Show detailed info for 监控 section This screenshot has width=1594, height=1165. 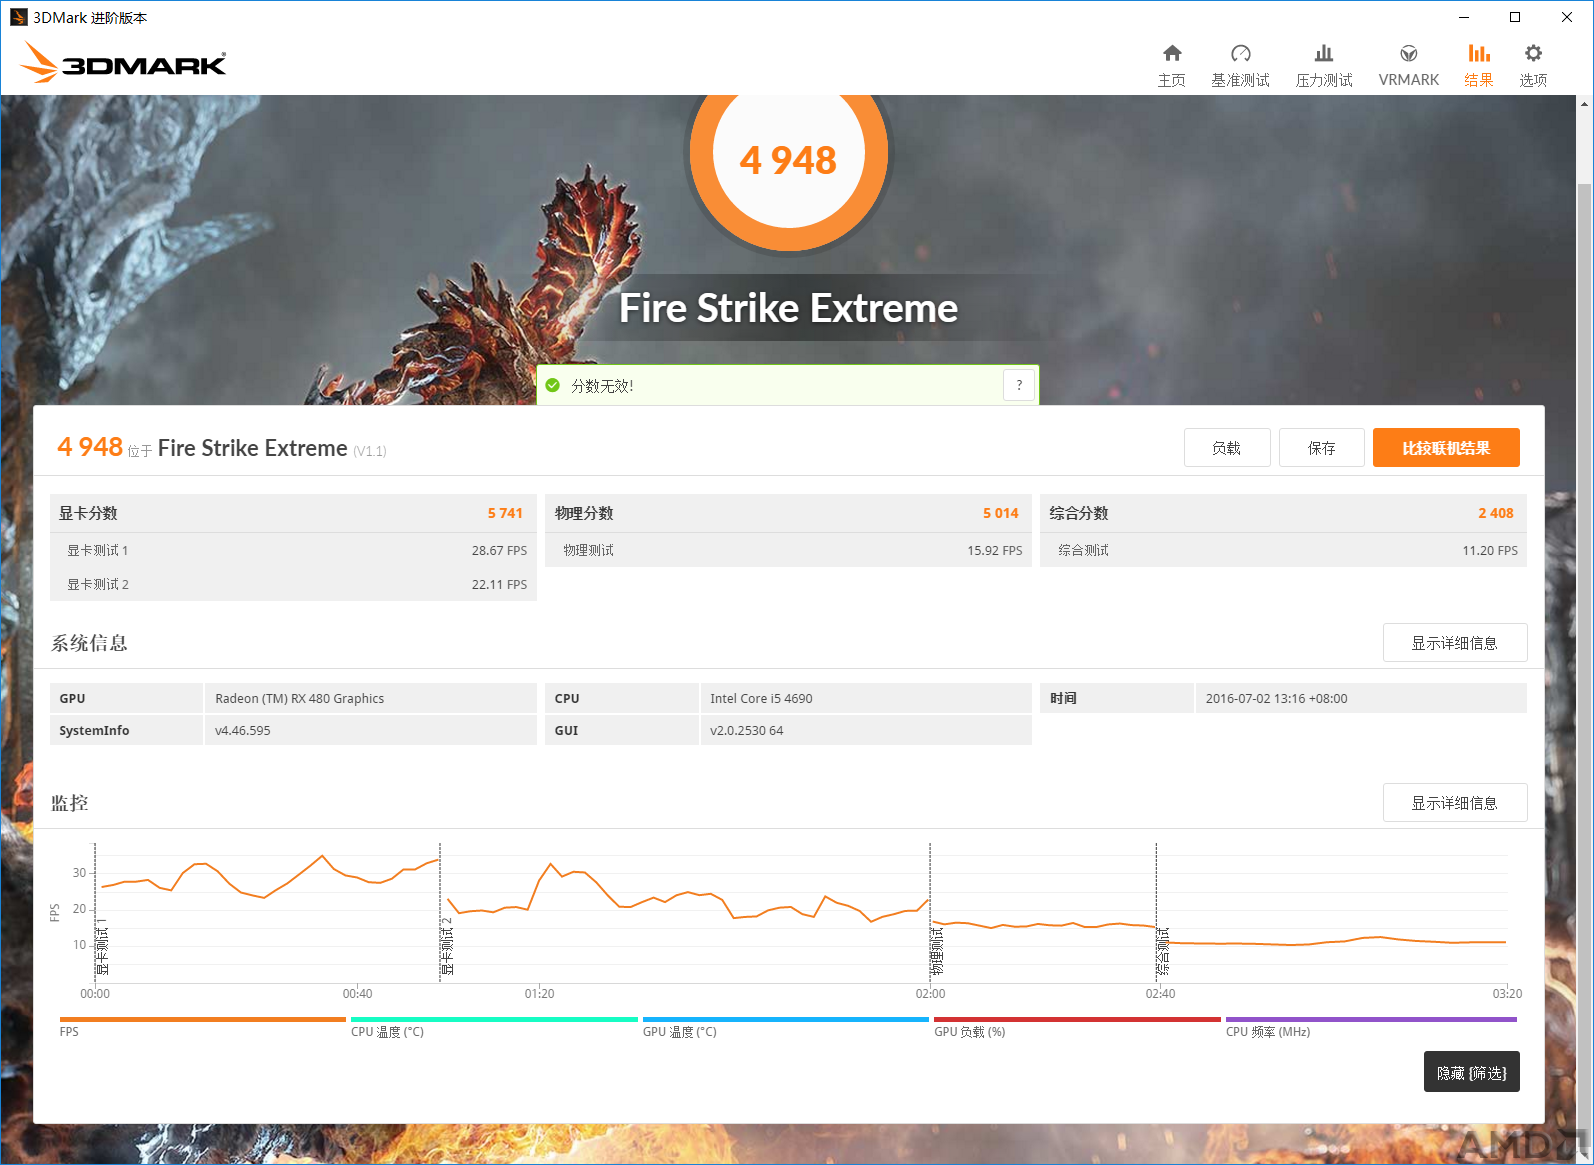[1455, 803]
